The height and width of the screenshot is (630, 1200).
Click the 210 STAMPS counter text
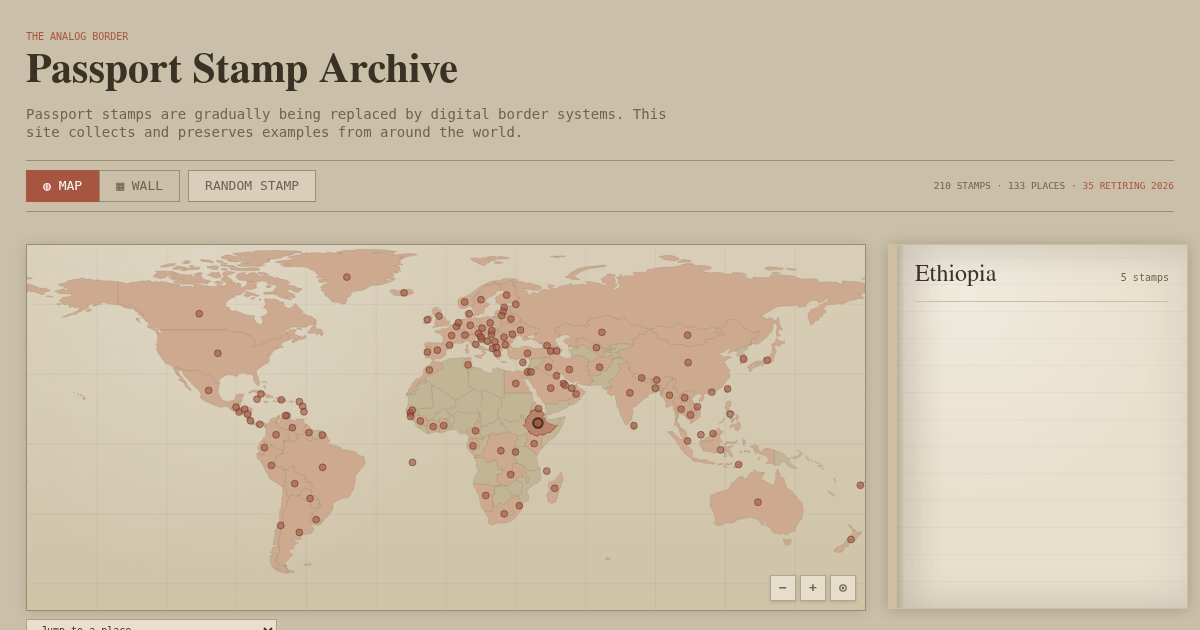(962, 186)
